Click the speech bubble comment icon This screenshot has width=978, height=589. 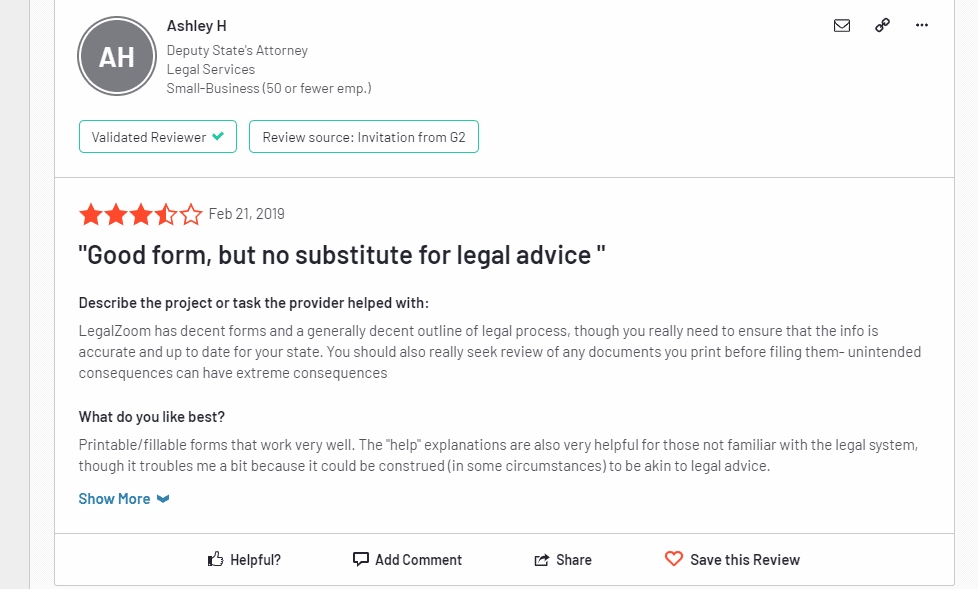click(361, 559)
